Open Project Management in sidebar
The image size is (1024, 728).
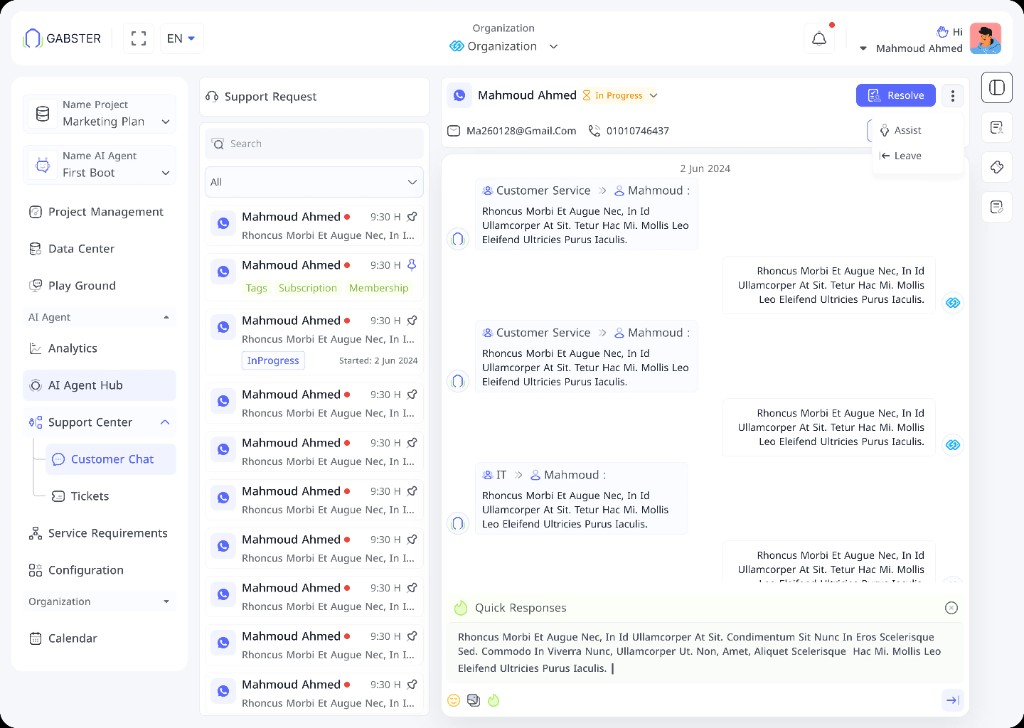tap(99, 212)
